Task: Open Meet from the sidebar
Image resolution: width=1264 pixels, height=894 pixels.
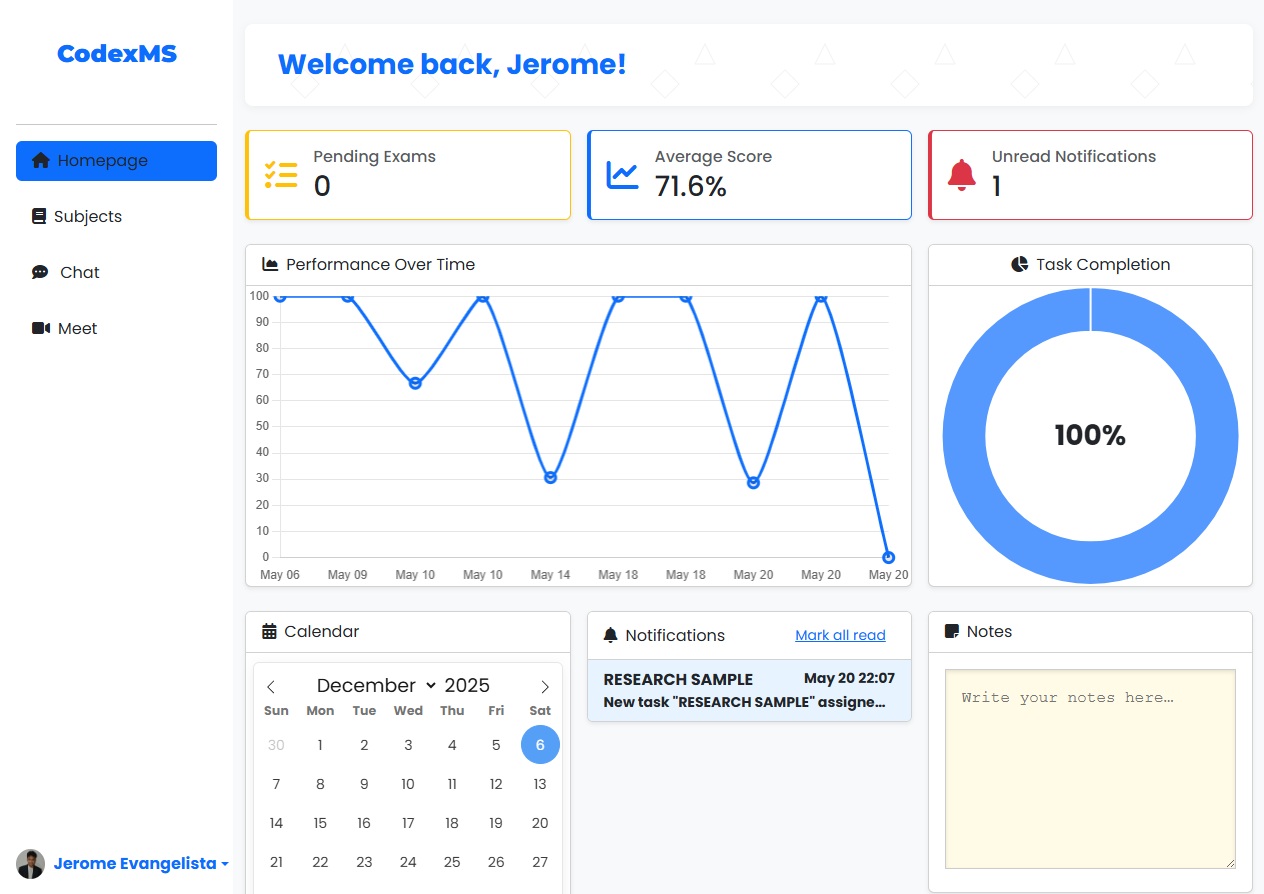Action: pyautogui.click(x=77, y=329)
